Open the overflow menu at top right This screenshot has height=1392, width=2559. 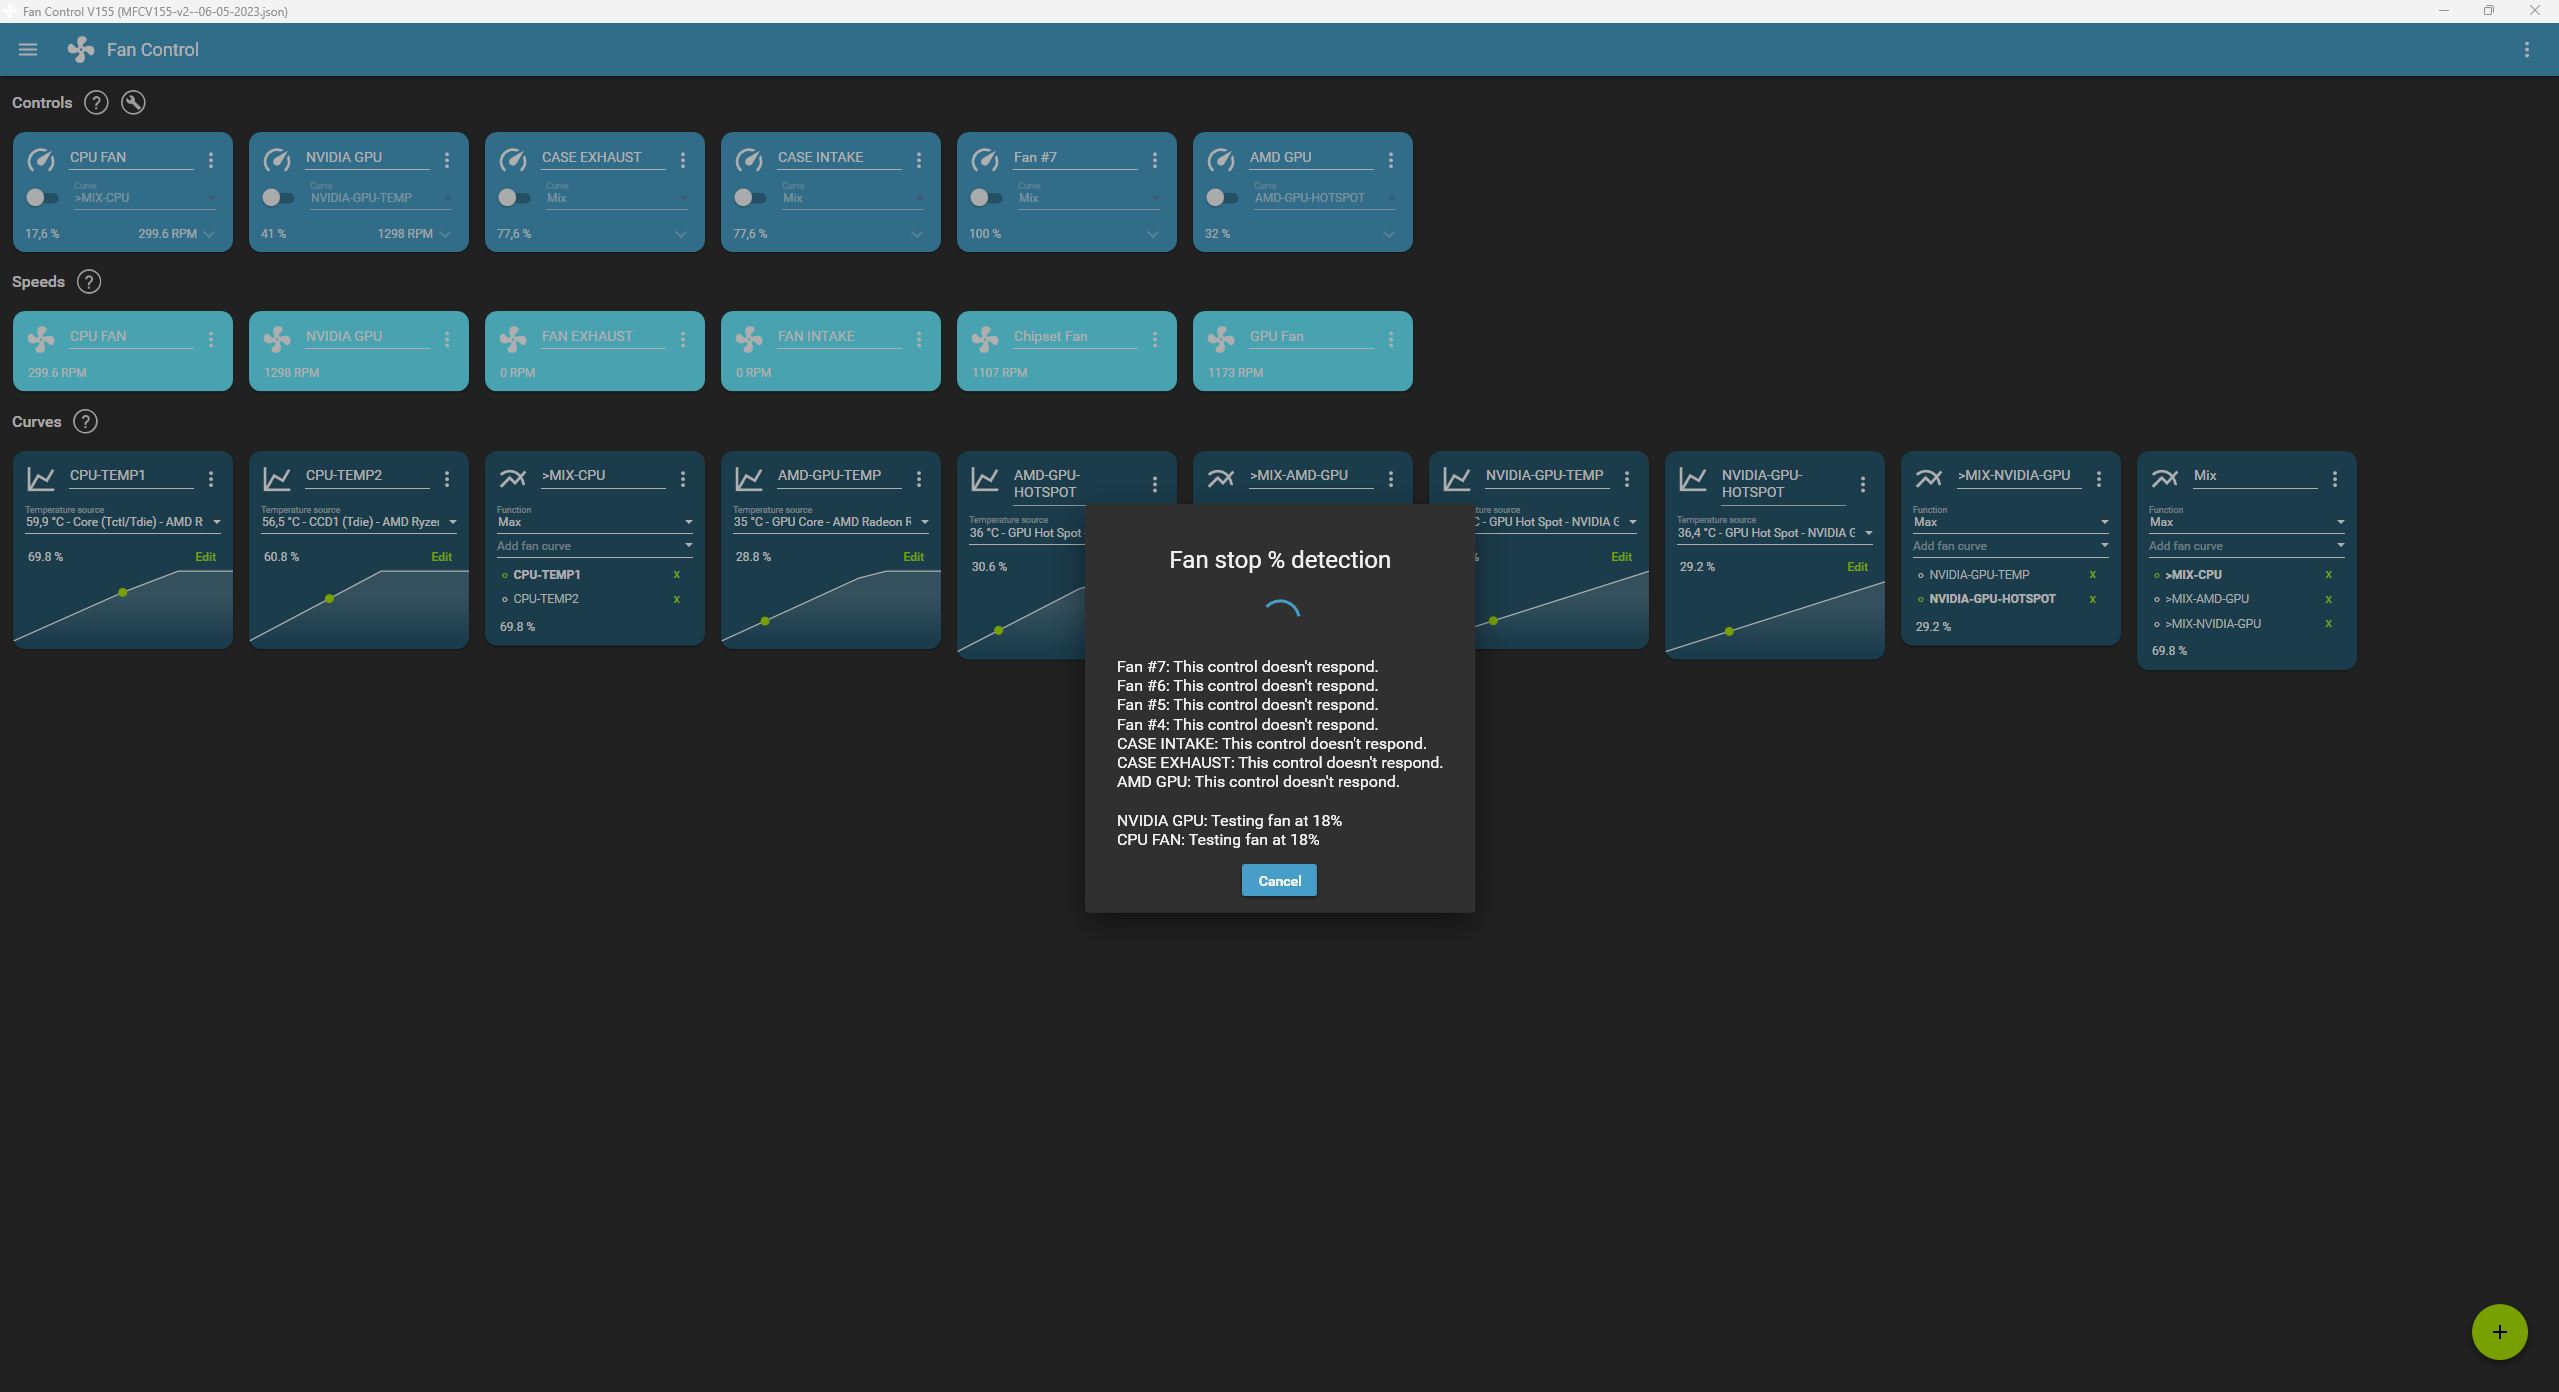click(x=2527, y=49)
